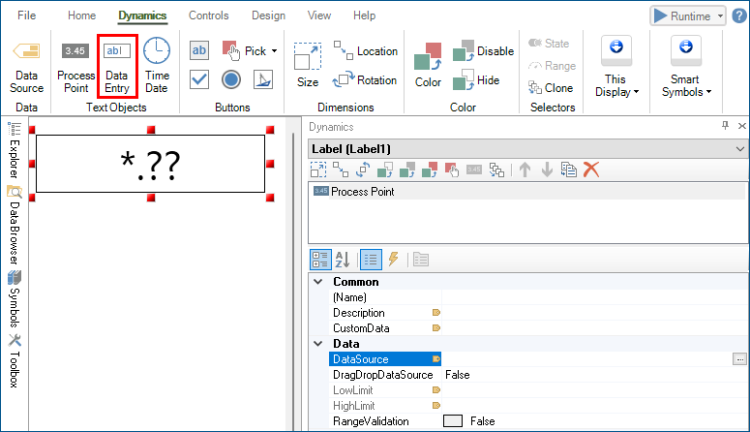Sort properties alphabetically with A-Z icon
Screen dimensions: 750x432
[x=342, y=259]
